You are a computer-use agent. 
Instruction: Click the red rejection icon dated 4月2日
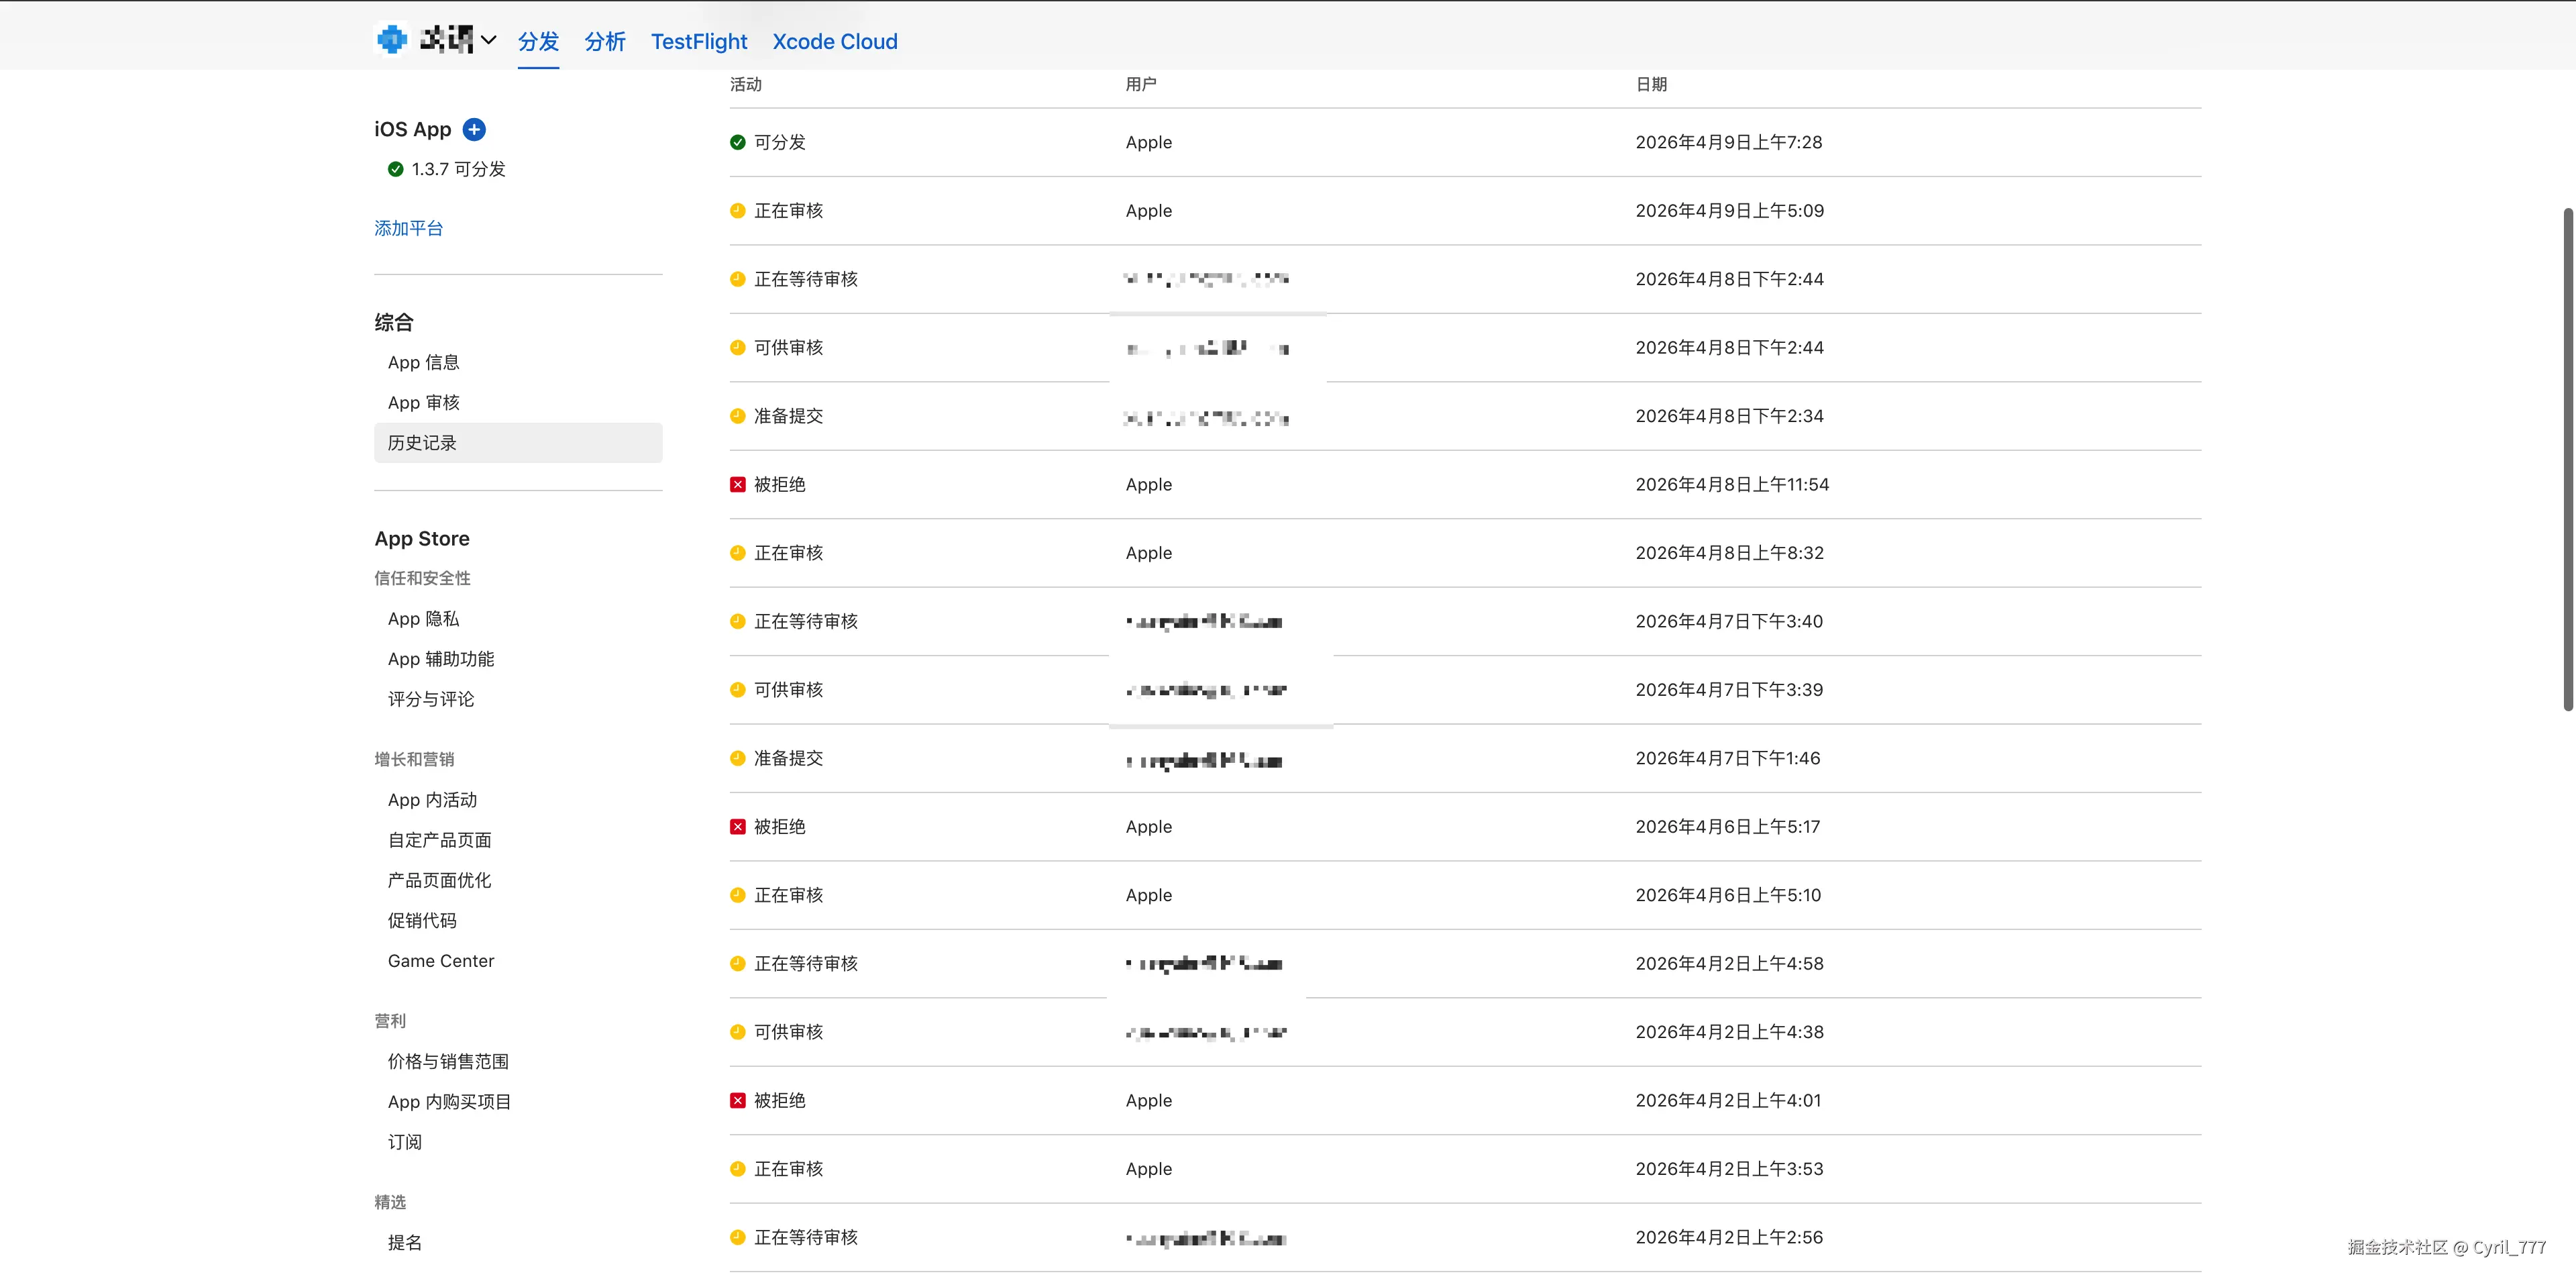(737, 1100)
